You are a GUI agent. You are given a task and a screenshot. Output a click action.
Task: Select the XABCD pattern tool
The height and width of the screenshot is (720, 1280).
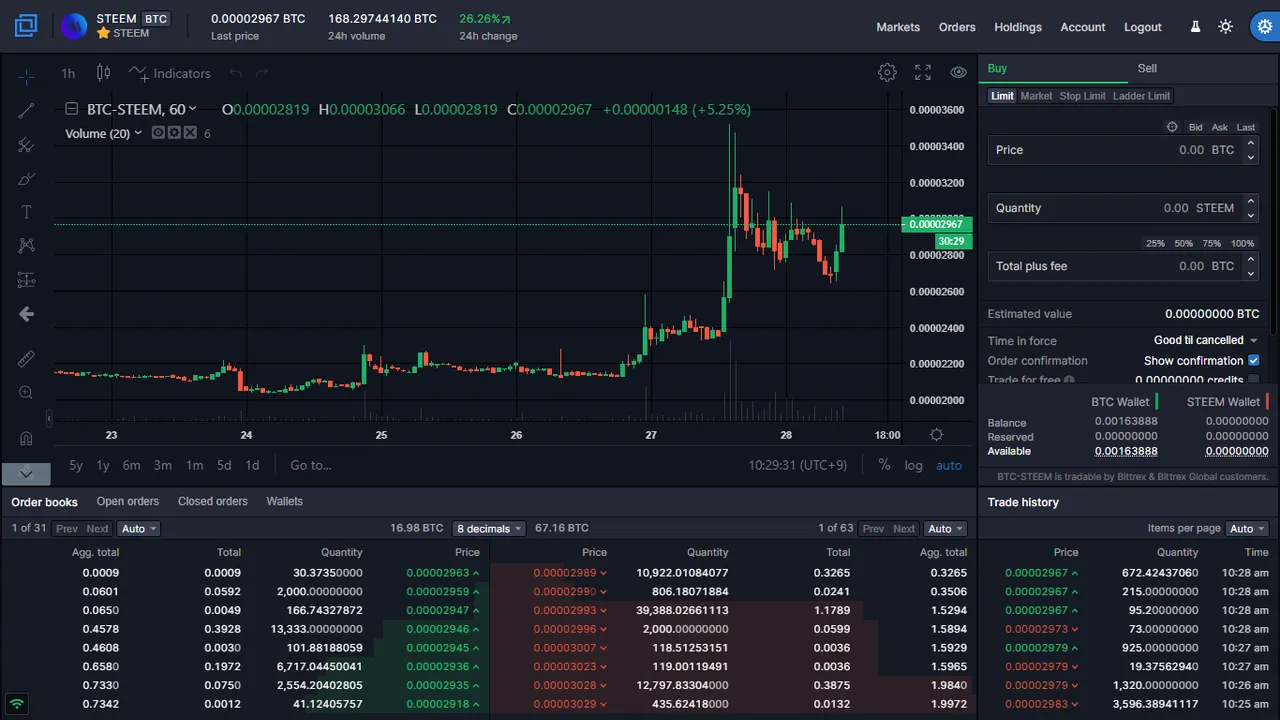pyautogui.click(x=26, y=245)
